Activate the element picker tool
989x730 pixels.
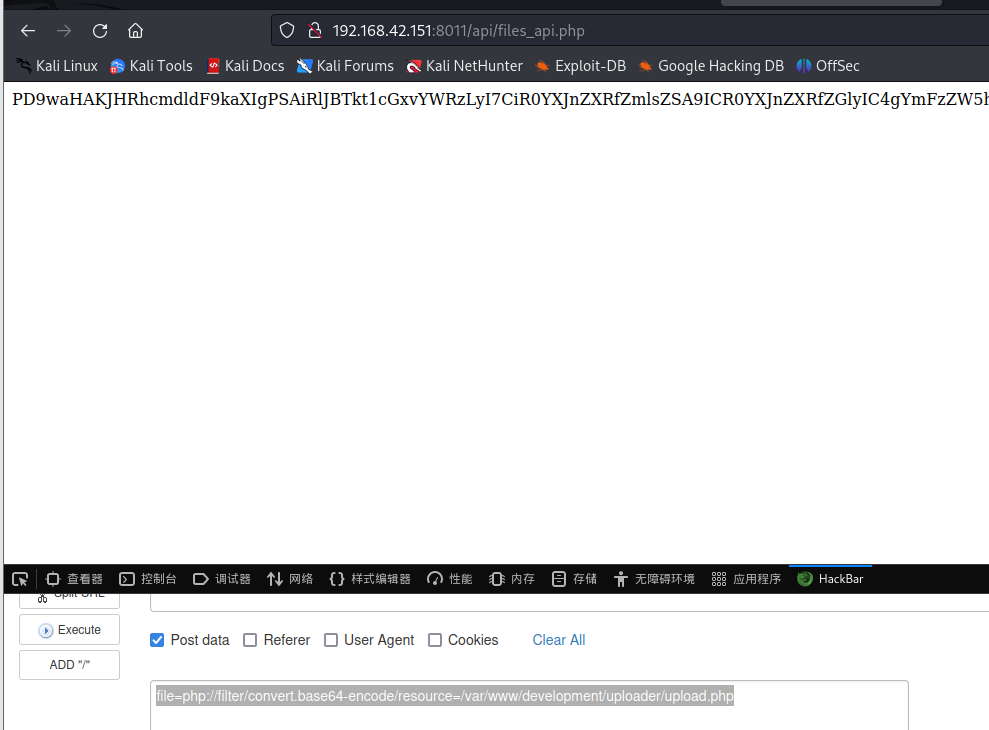point(20,579)
